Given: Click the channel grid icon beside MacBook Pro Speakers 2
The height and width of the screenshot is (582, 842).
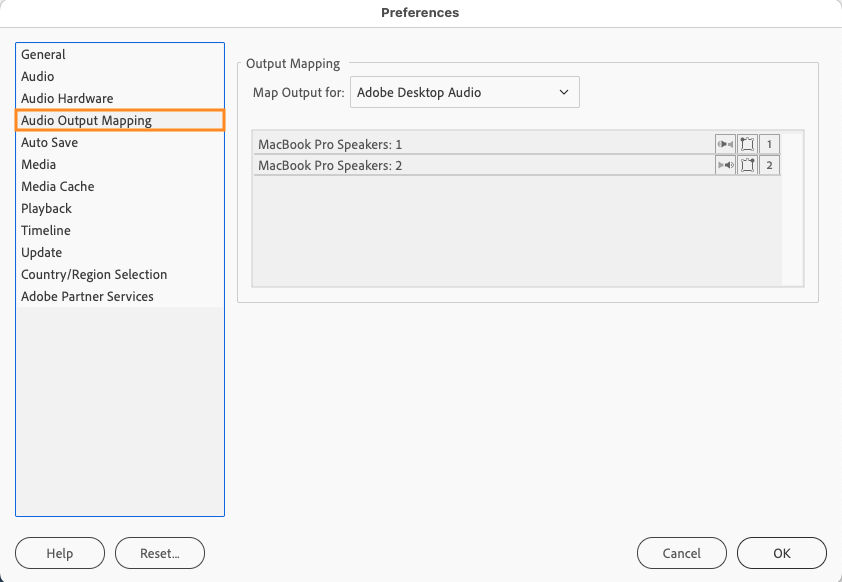Looking at the screenshot, I should [x=747, y=165].
